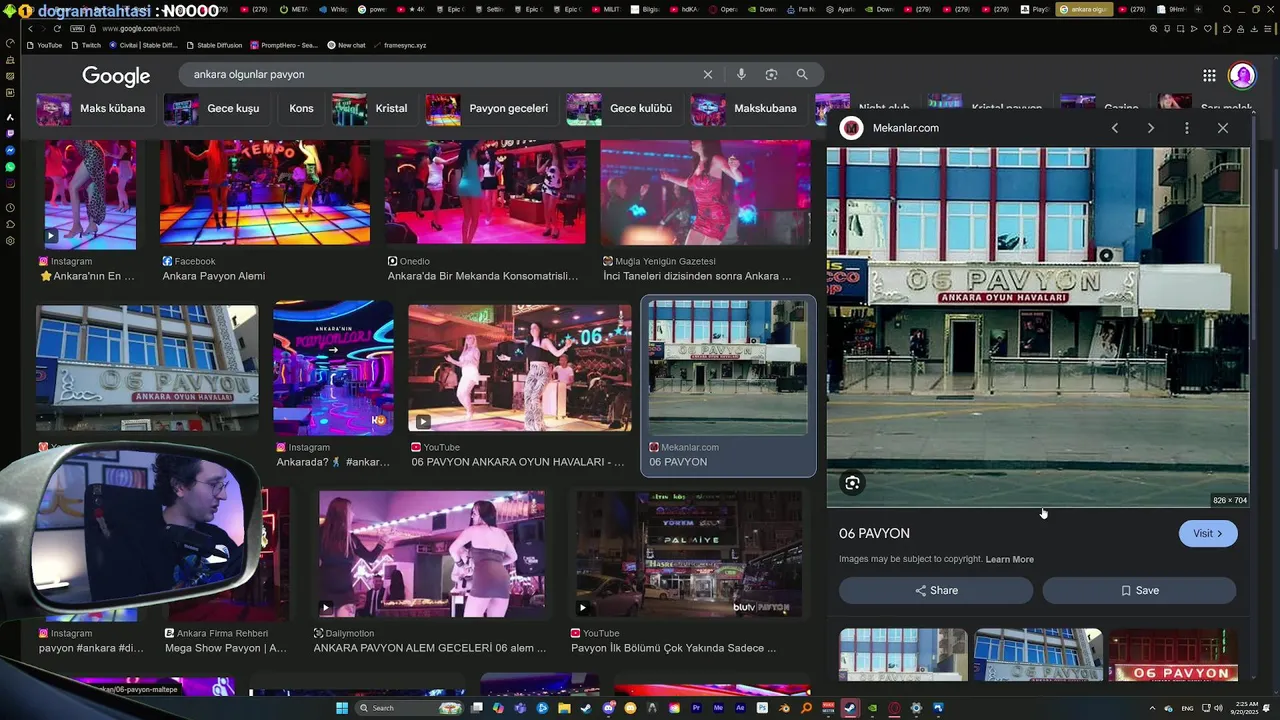The width and height of the screenshot is (1280, 720).
Task: Open File Explorer from the taskbar
Action: click(x=564, y=708)
